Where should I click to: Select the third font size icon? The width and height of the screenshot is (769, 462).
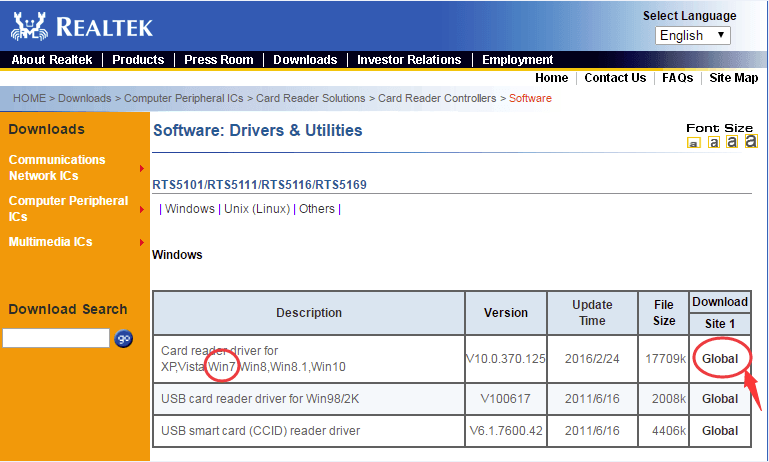[x=732, y=142]
